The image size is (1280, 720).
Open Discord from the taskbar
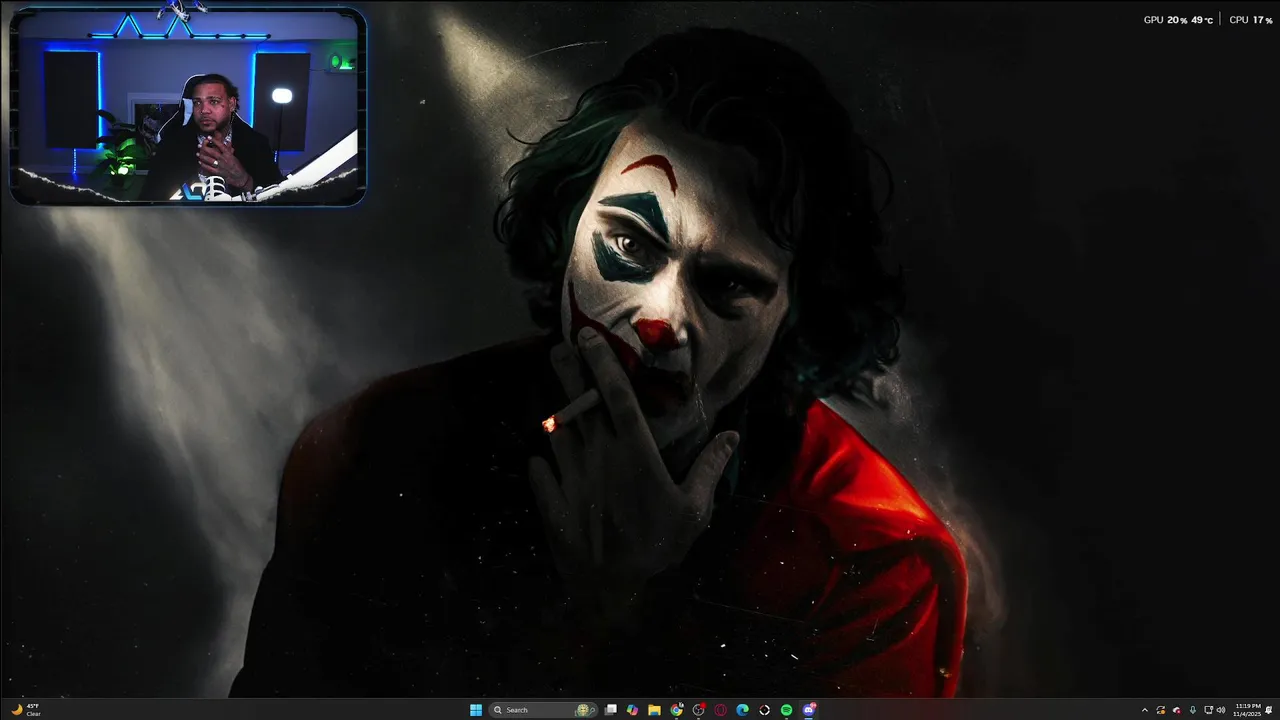click(809, 710)
